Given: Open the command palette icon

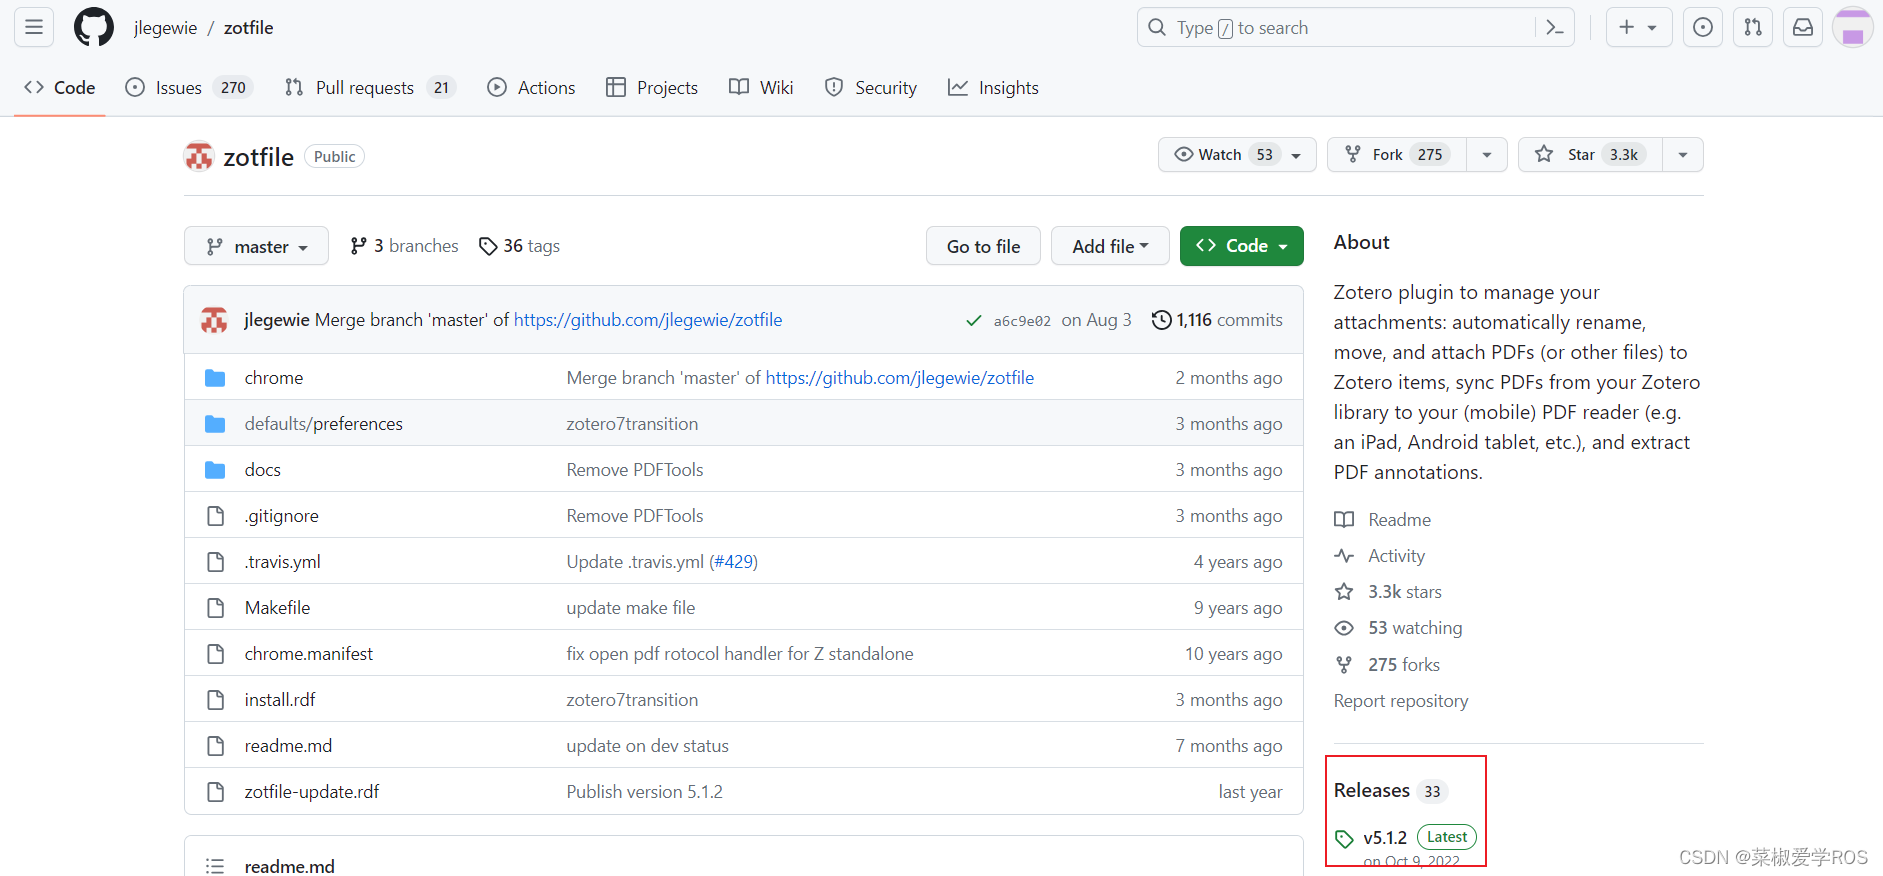Looking at the screenshot, I should click(1555, 28).
